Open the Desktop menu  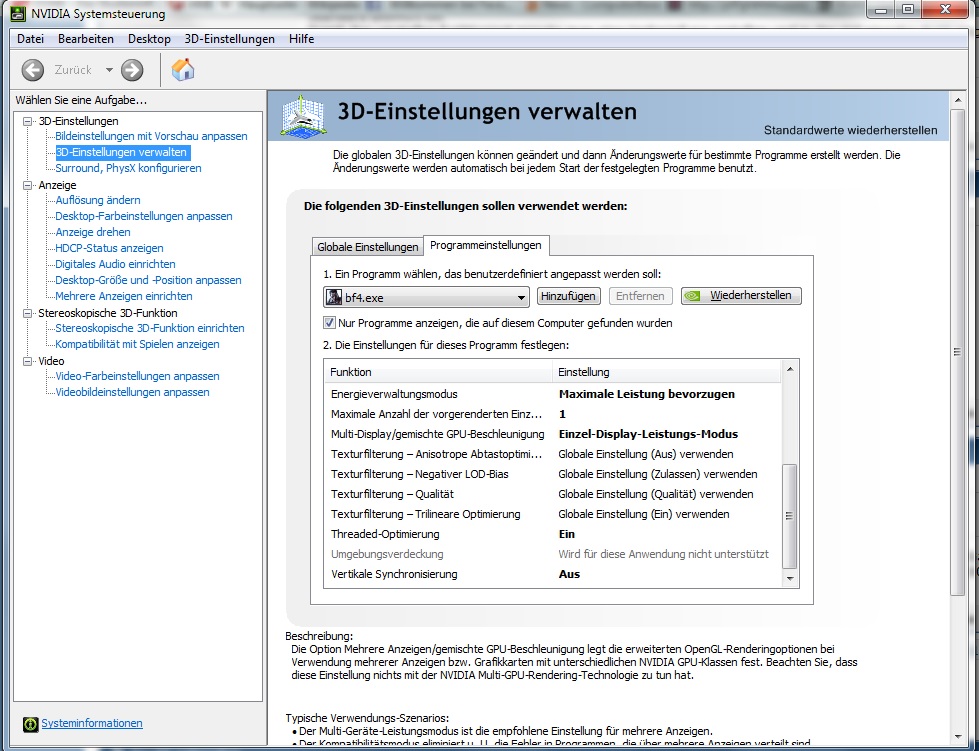pos(149,39)
